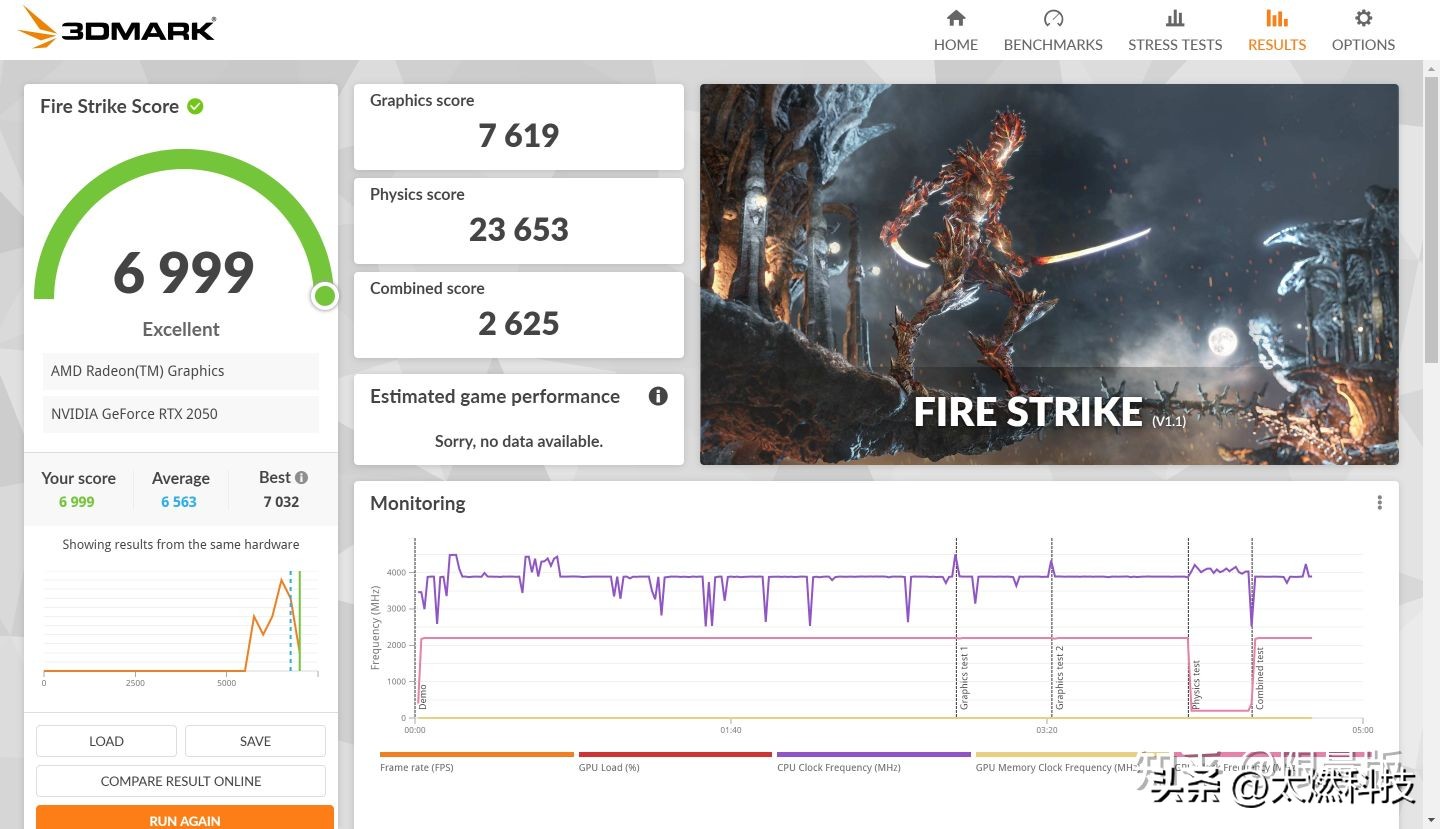The width and height of the screenshot is (1440, 829).
Task: Switch to the RESULTS tab label
Action: (x=1277, y=45)
